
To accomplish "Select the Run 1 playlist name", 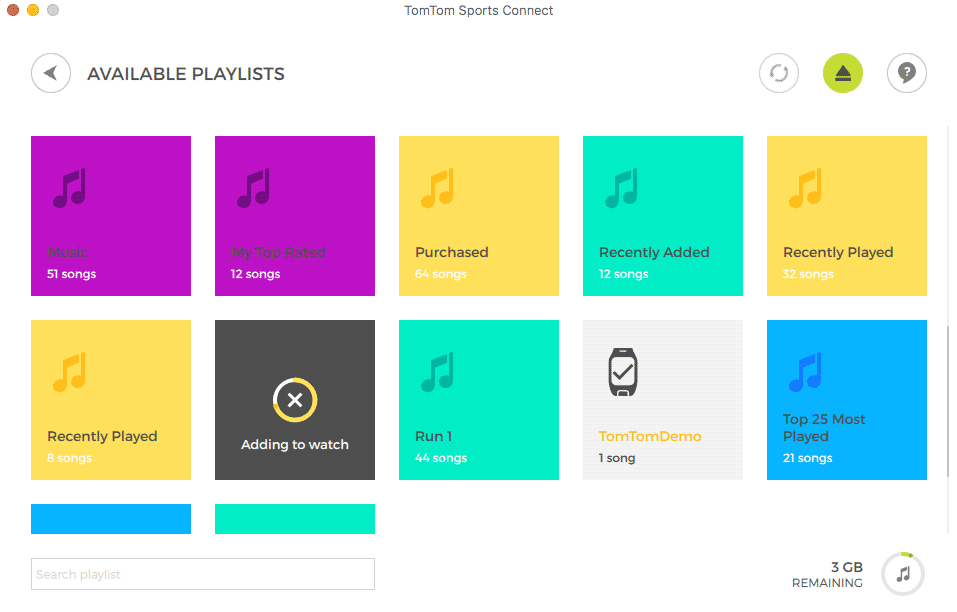I will click(433, 436).
